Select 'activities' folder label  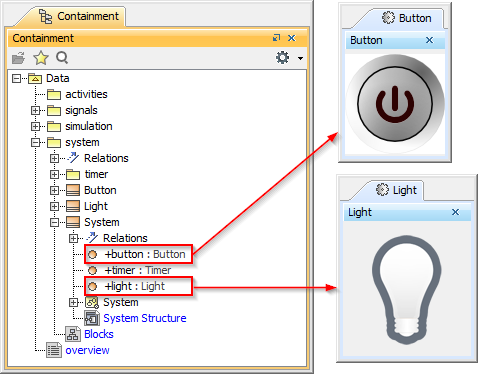click(x=86, y=95)
